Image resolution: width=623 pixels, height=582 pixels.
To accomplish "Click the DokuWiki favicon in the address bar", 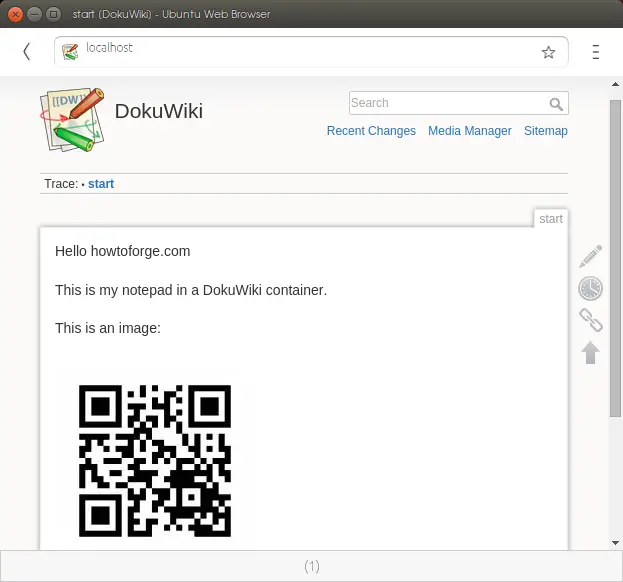I will point(70,52).
